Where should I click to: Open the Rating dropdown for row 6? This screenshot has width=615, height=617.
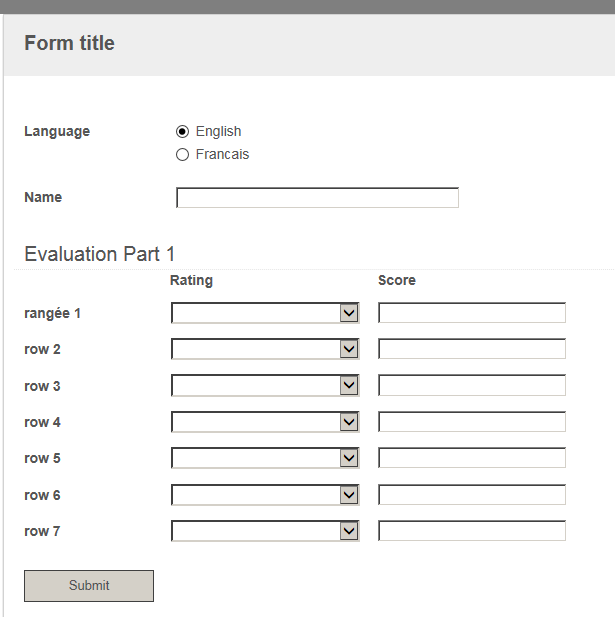tap(265, 495)
